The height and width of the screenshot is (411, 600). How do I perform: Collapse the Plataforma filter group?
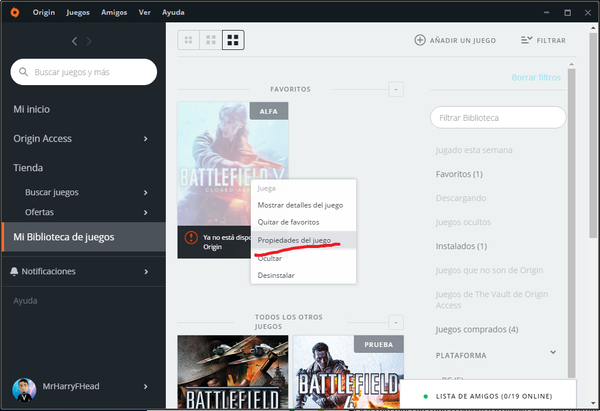coord(553,352)
